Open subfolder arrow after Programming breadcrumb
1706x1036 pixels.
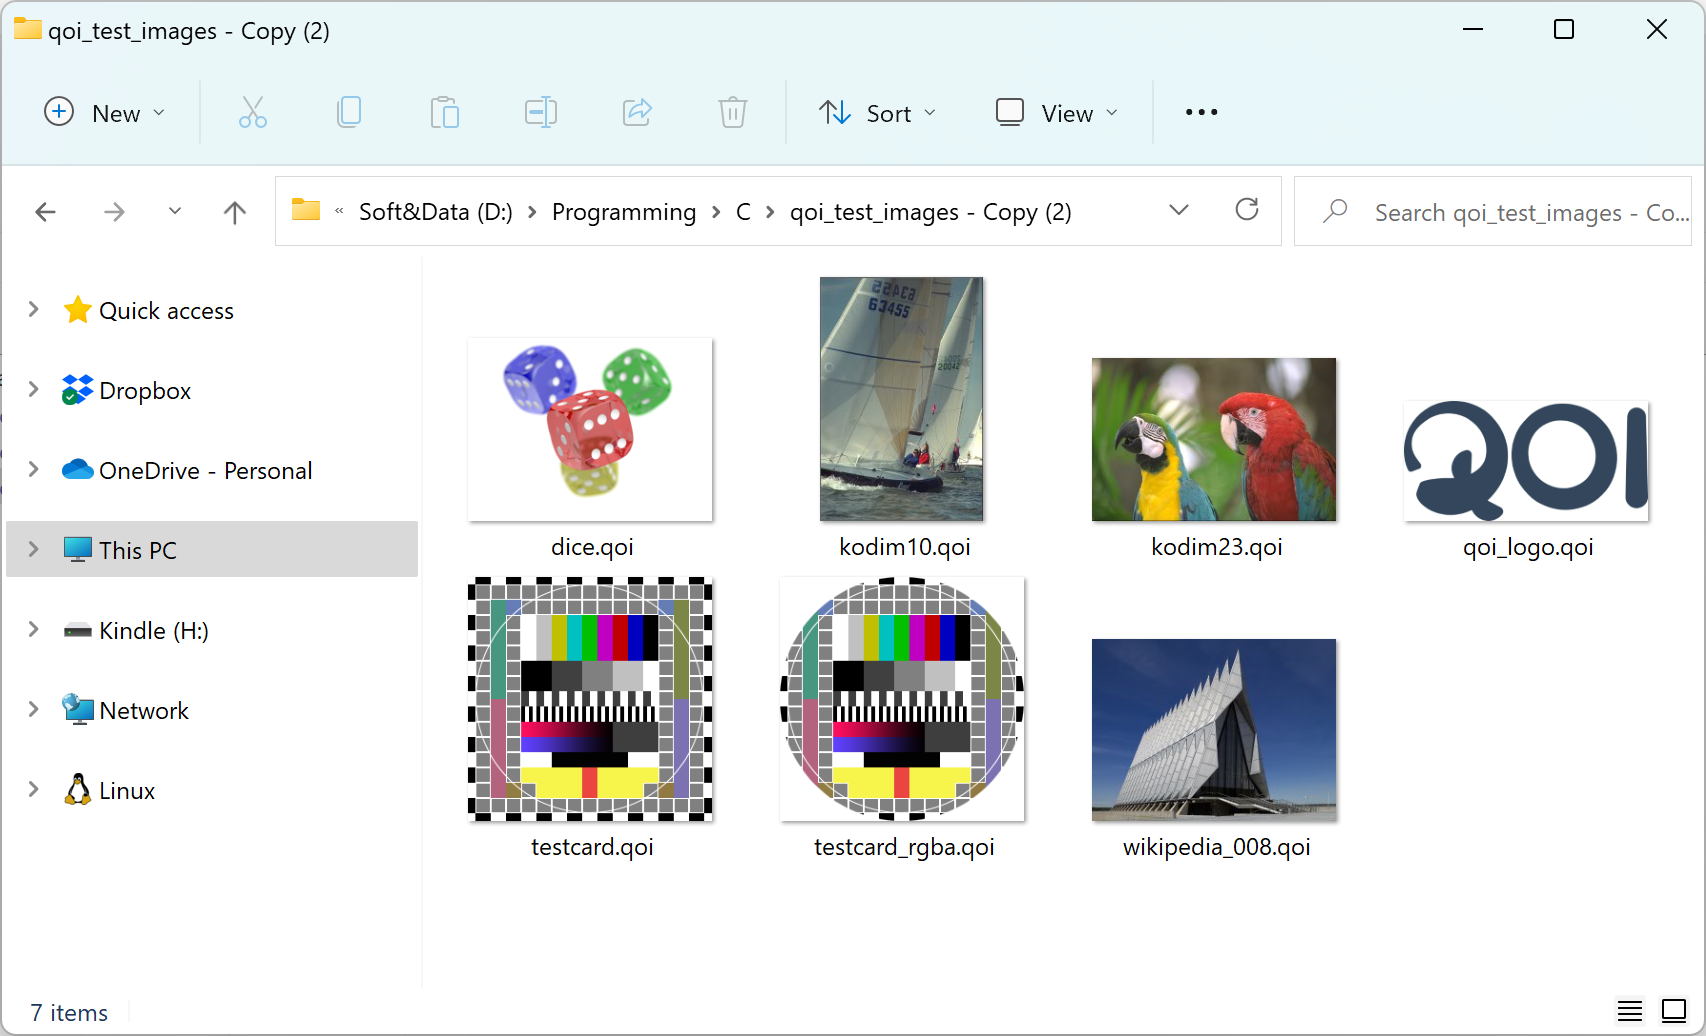(x=716, y=212)
